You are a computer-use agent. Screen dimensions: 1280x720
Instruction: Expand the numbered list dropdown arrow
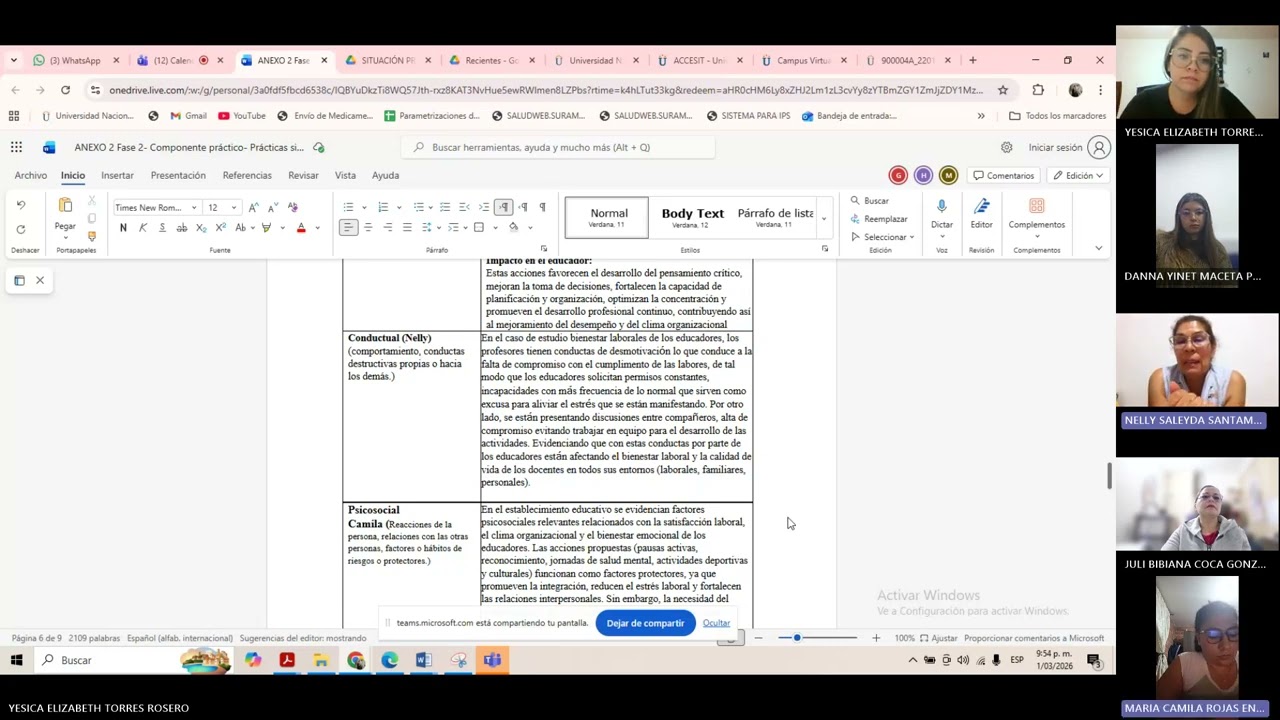pyautogui.click(x=398, y=207)
